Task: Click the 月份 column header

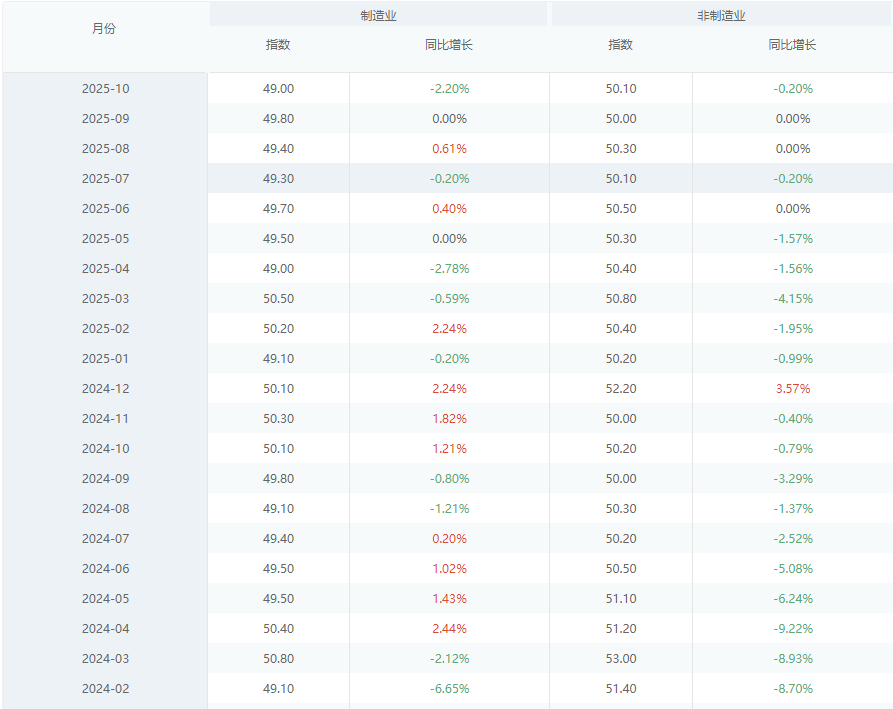Action: (x=104, y=29)
